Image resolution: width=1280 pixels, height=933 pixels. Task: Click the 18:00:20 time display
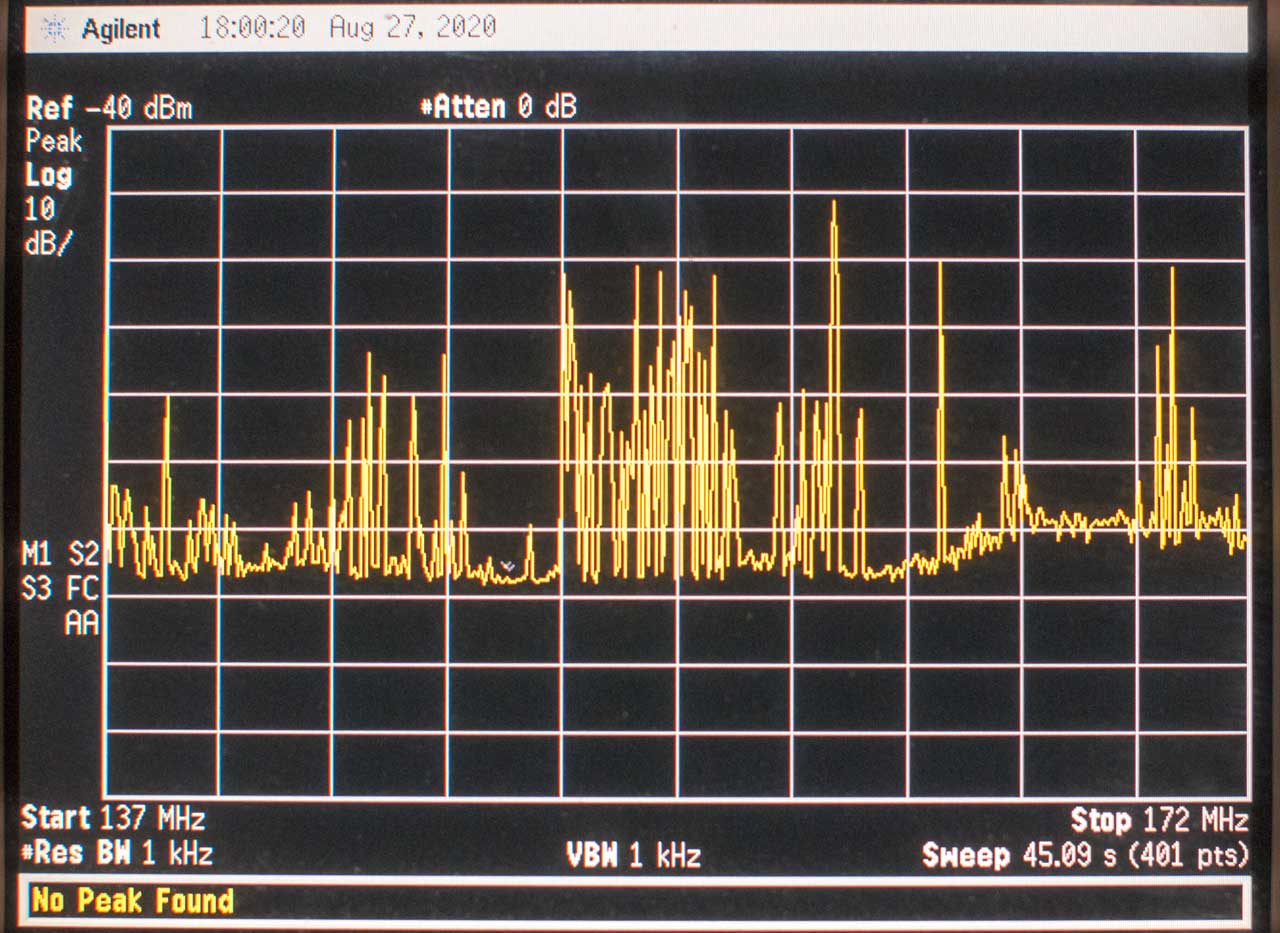[252, 28]
